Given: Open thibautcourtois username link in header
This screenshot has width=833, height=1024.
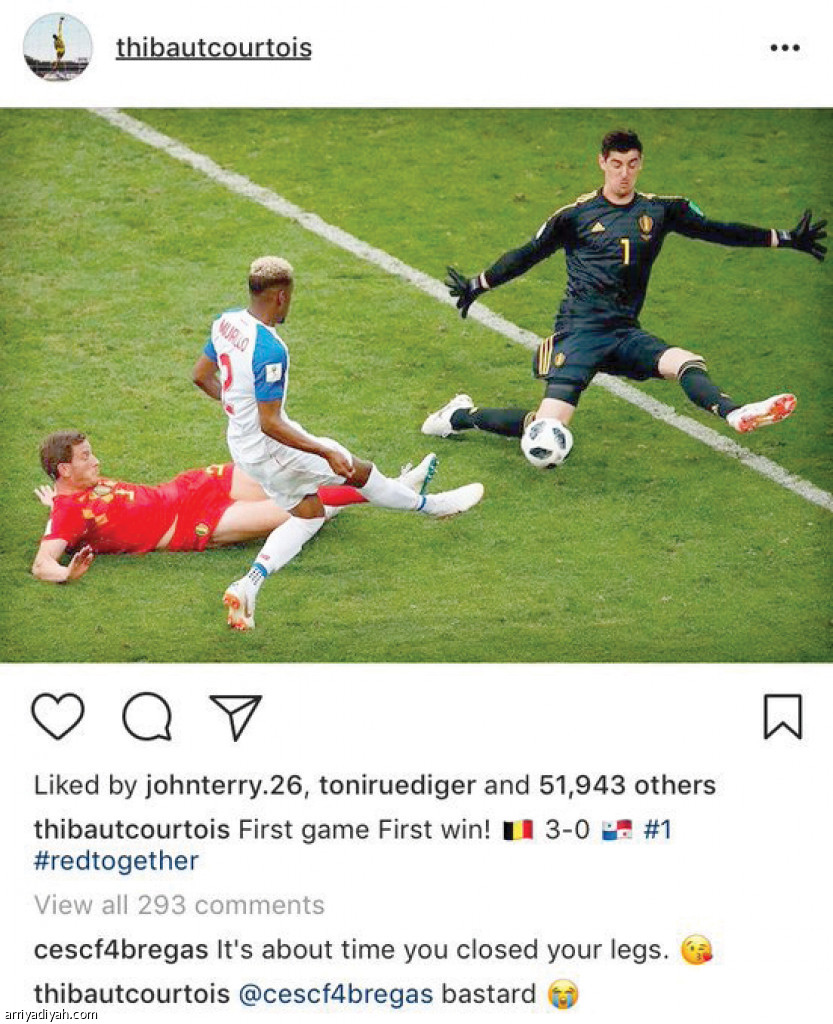Looking at the screenshot, I should tap(213, 48).
